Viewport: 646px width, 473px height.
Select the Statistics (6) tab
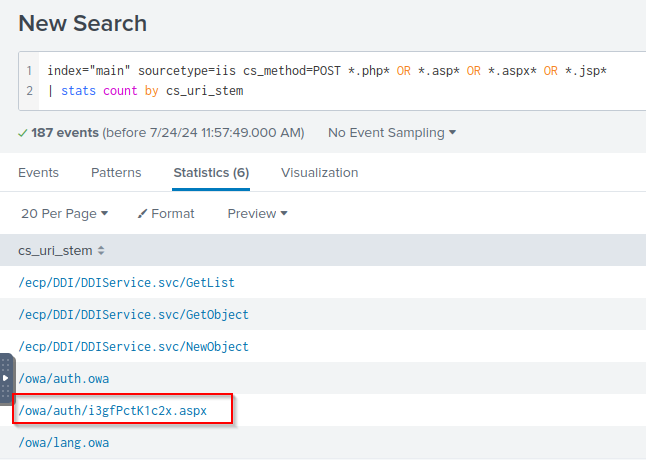click(211, 172)
